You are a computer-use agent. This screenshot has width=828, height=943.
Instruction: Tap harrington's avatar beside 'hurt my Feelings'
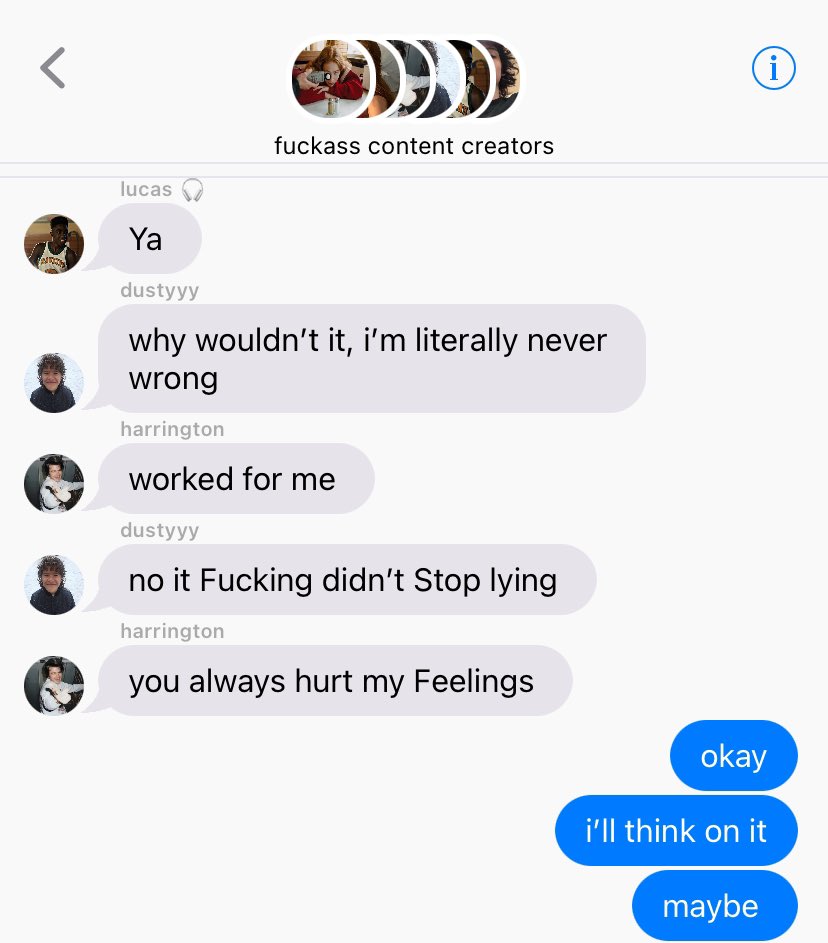[54, 686]
